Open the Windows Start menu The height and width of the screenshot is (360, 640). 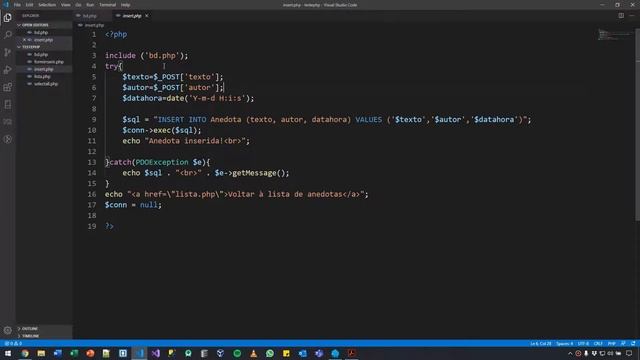pyautogui.click(x=8, y=353)
